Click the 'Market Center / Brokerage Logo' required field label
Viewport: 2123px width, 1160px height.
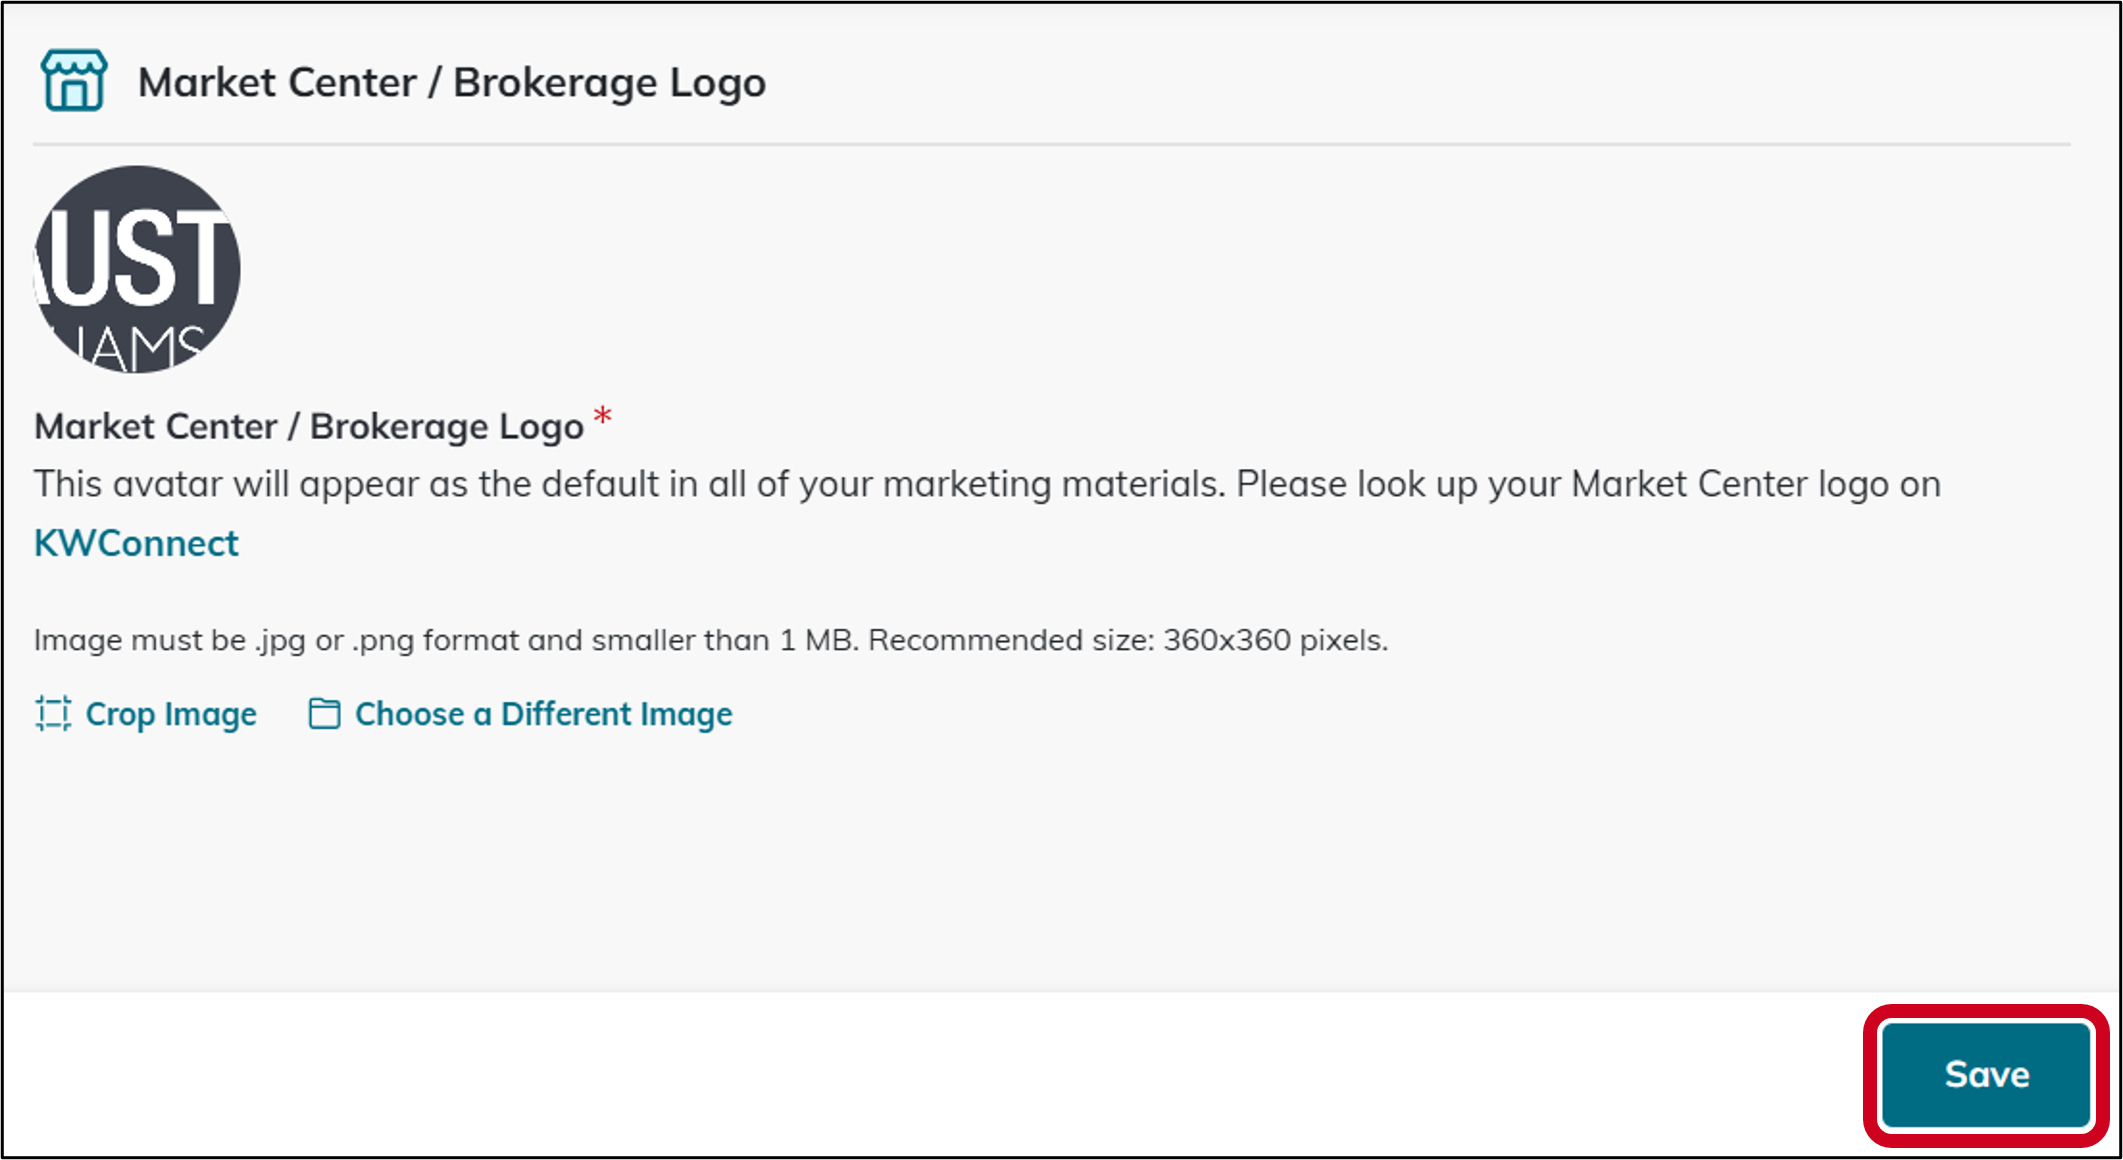[x=309, y=427]
